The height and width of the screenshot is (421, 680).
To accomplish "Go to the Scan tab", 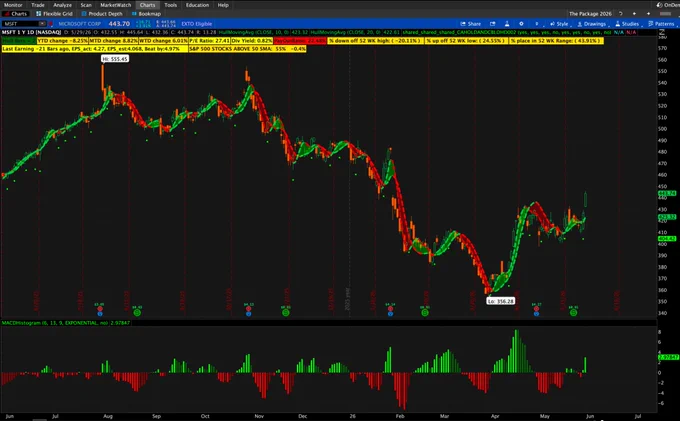I will pyautogui.click(x=86, y=5).
